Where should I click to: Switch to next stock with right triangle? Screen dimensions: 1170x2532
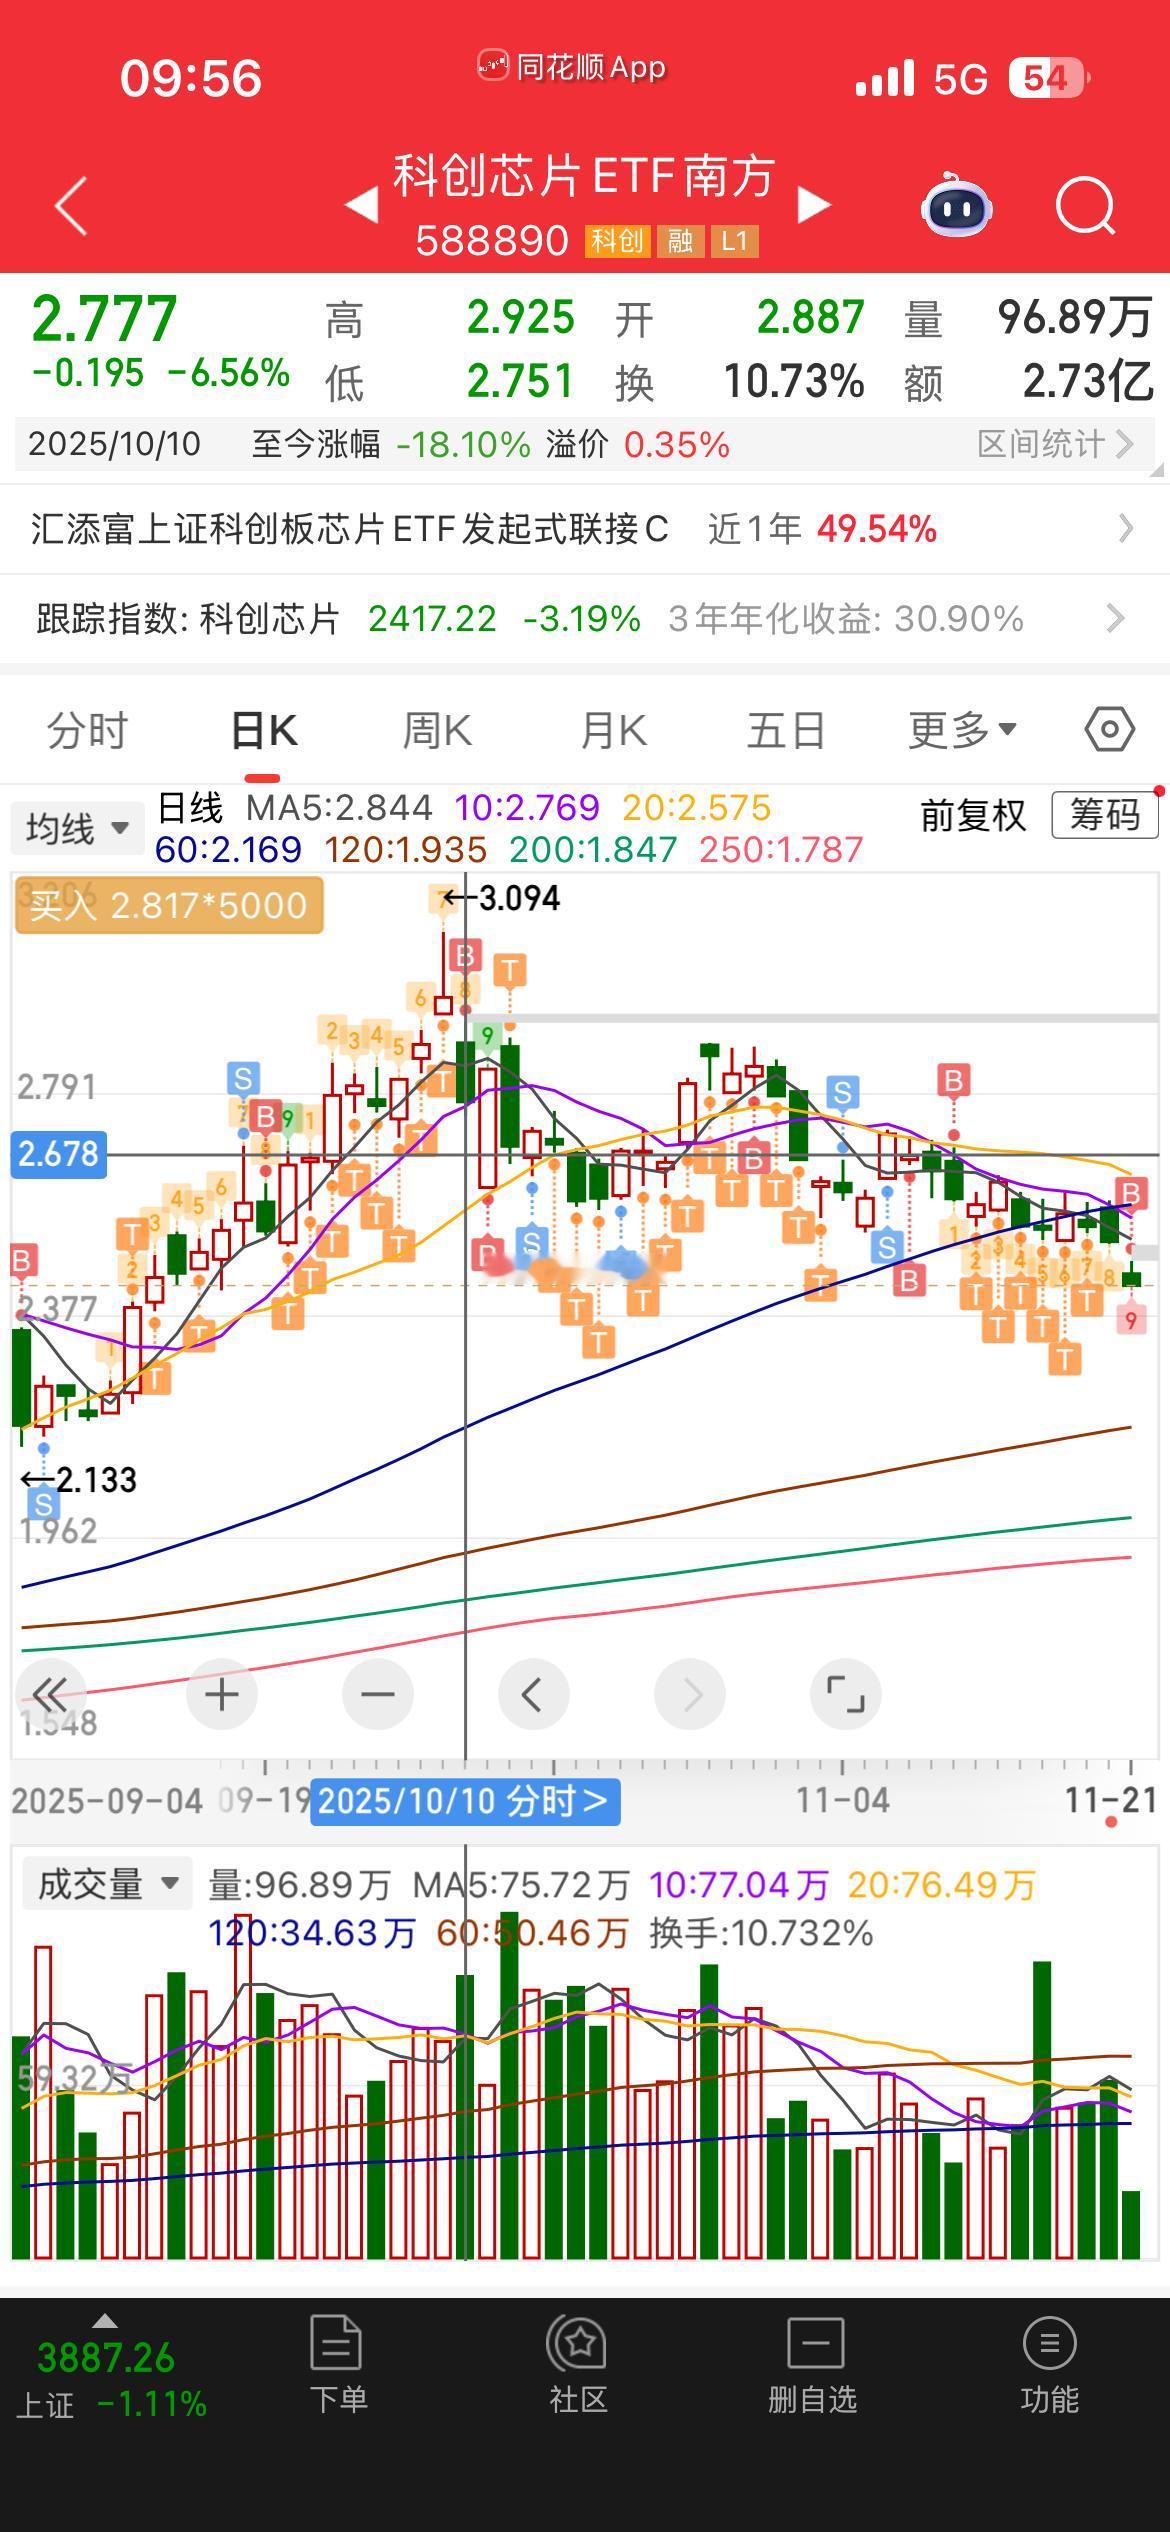(814, 205)
